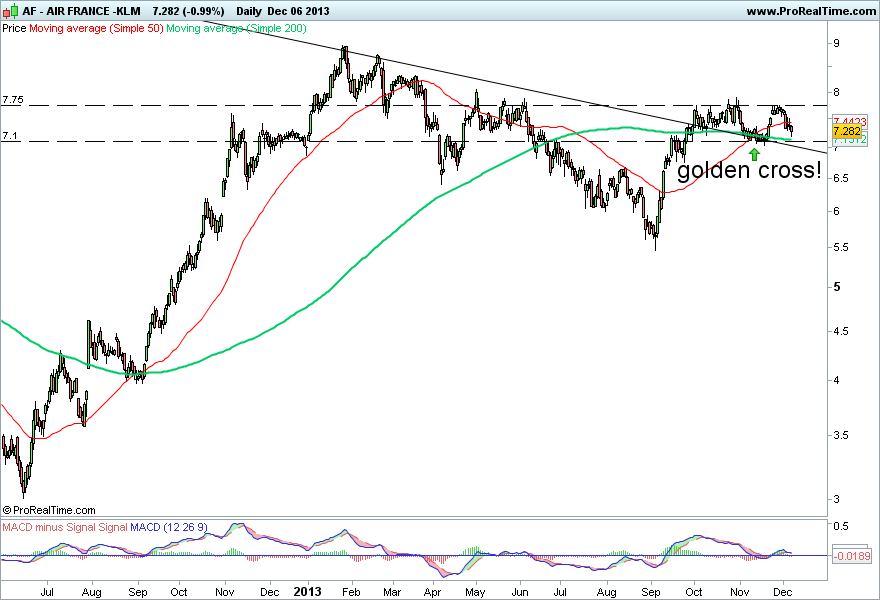
Task: Select the 'Moving average (Simple 50)' legend
Action: (x=96, y=28)
